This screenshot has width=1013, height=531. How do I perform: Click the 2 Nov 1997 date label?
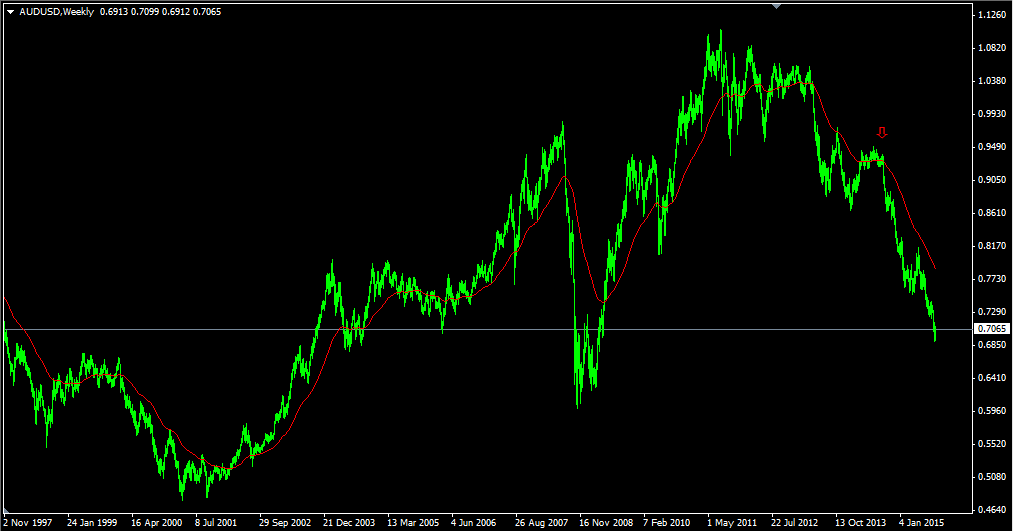tap(28, 522)
